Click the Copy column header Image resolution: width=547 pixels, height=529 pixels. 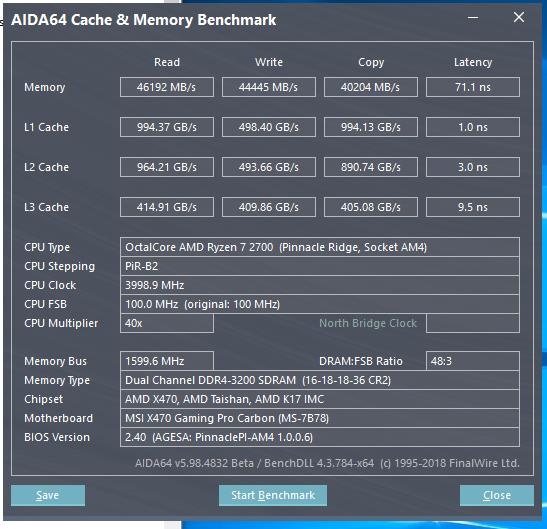pos(371,62)
